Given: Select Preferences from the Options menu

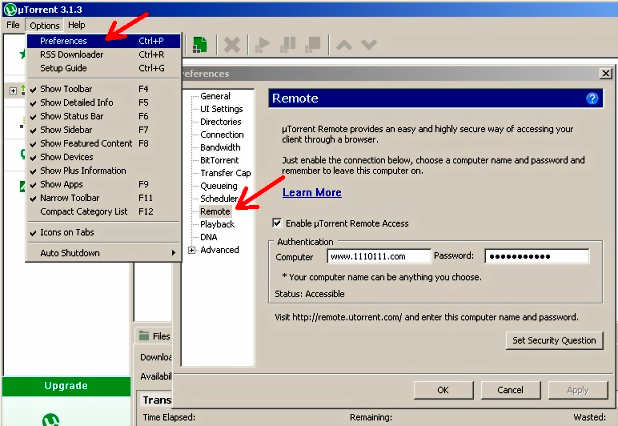Looking at the screenshot, I should point(63,41).
